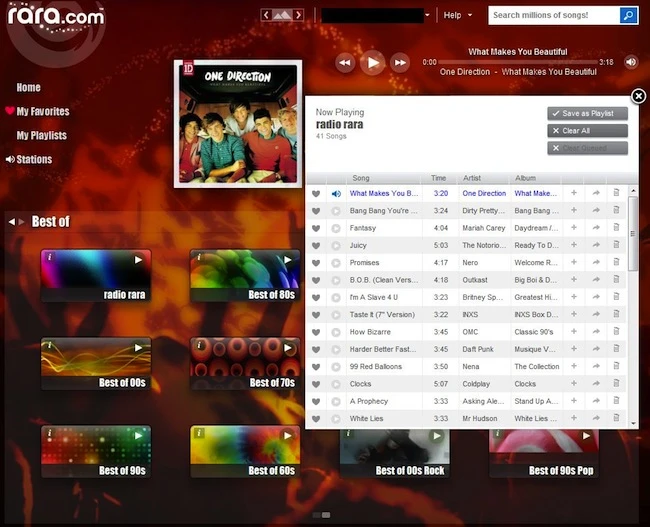Mark How Bizarre as favorite
Screen dimensions: 650x527
316,332
